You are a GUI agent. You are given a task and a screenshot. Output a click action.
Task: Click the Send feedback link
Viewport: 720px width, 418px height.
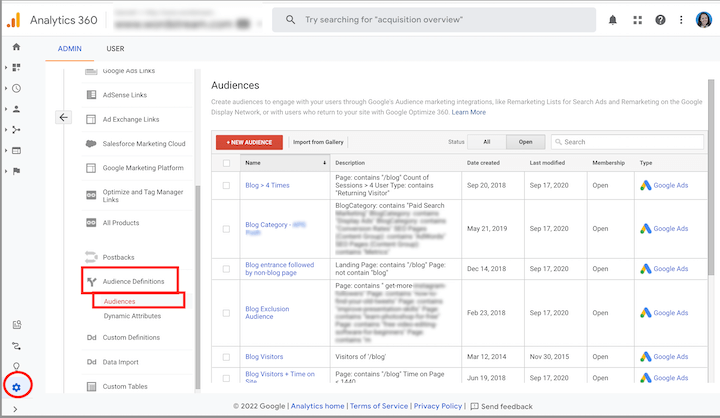click(x=501, y=406)
